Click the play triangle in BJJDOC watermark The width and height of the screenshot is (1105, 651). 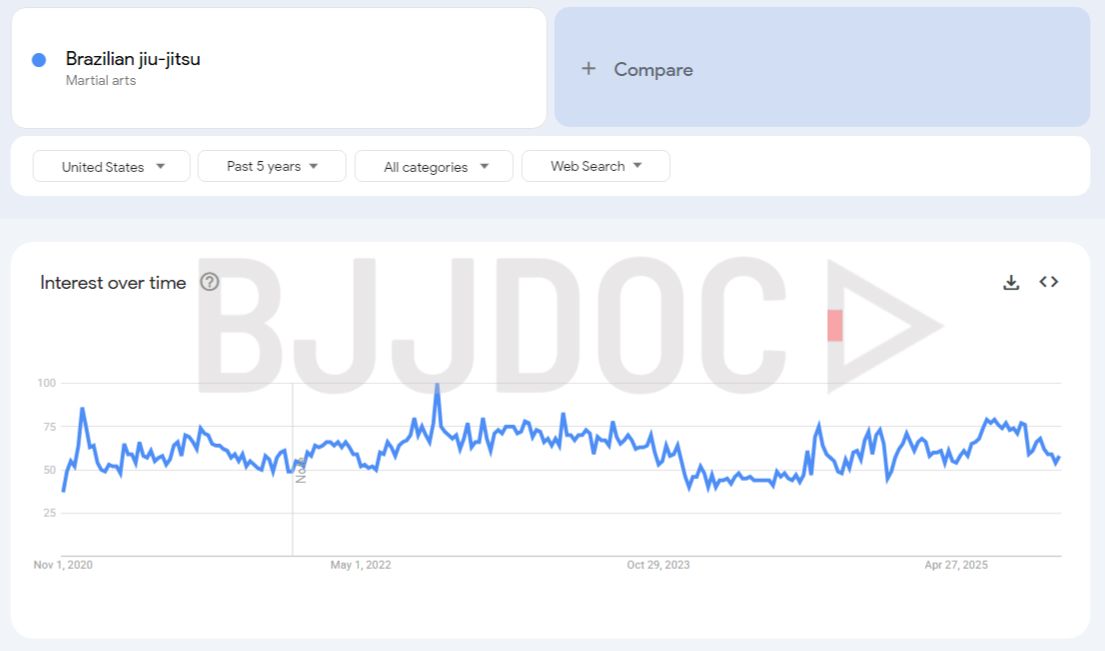pos(880,325)
